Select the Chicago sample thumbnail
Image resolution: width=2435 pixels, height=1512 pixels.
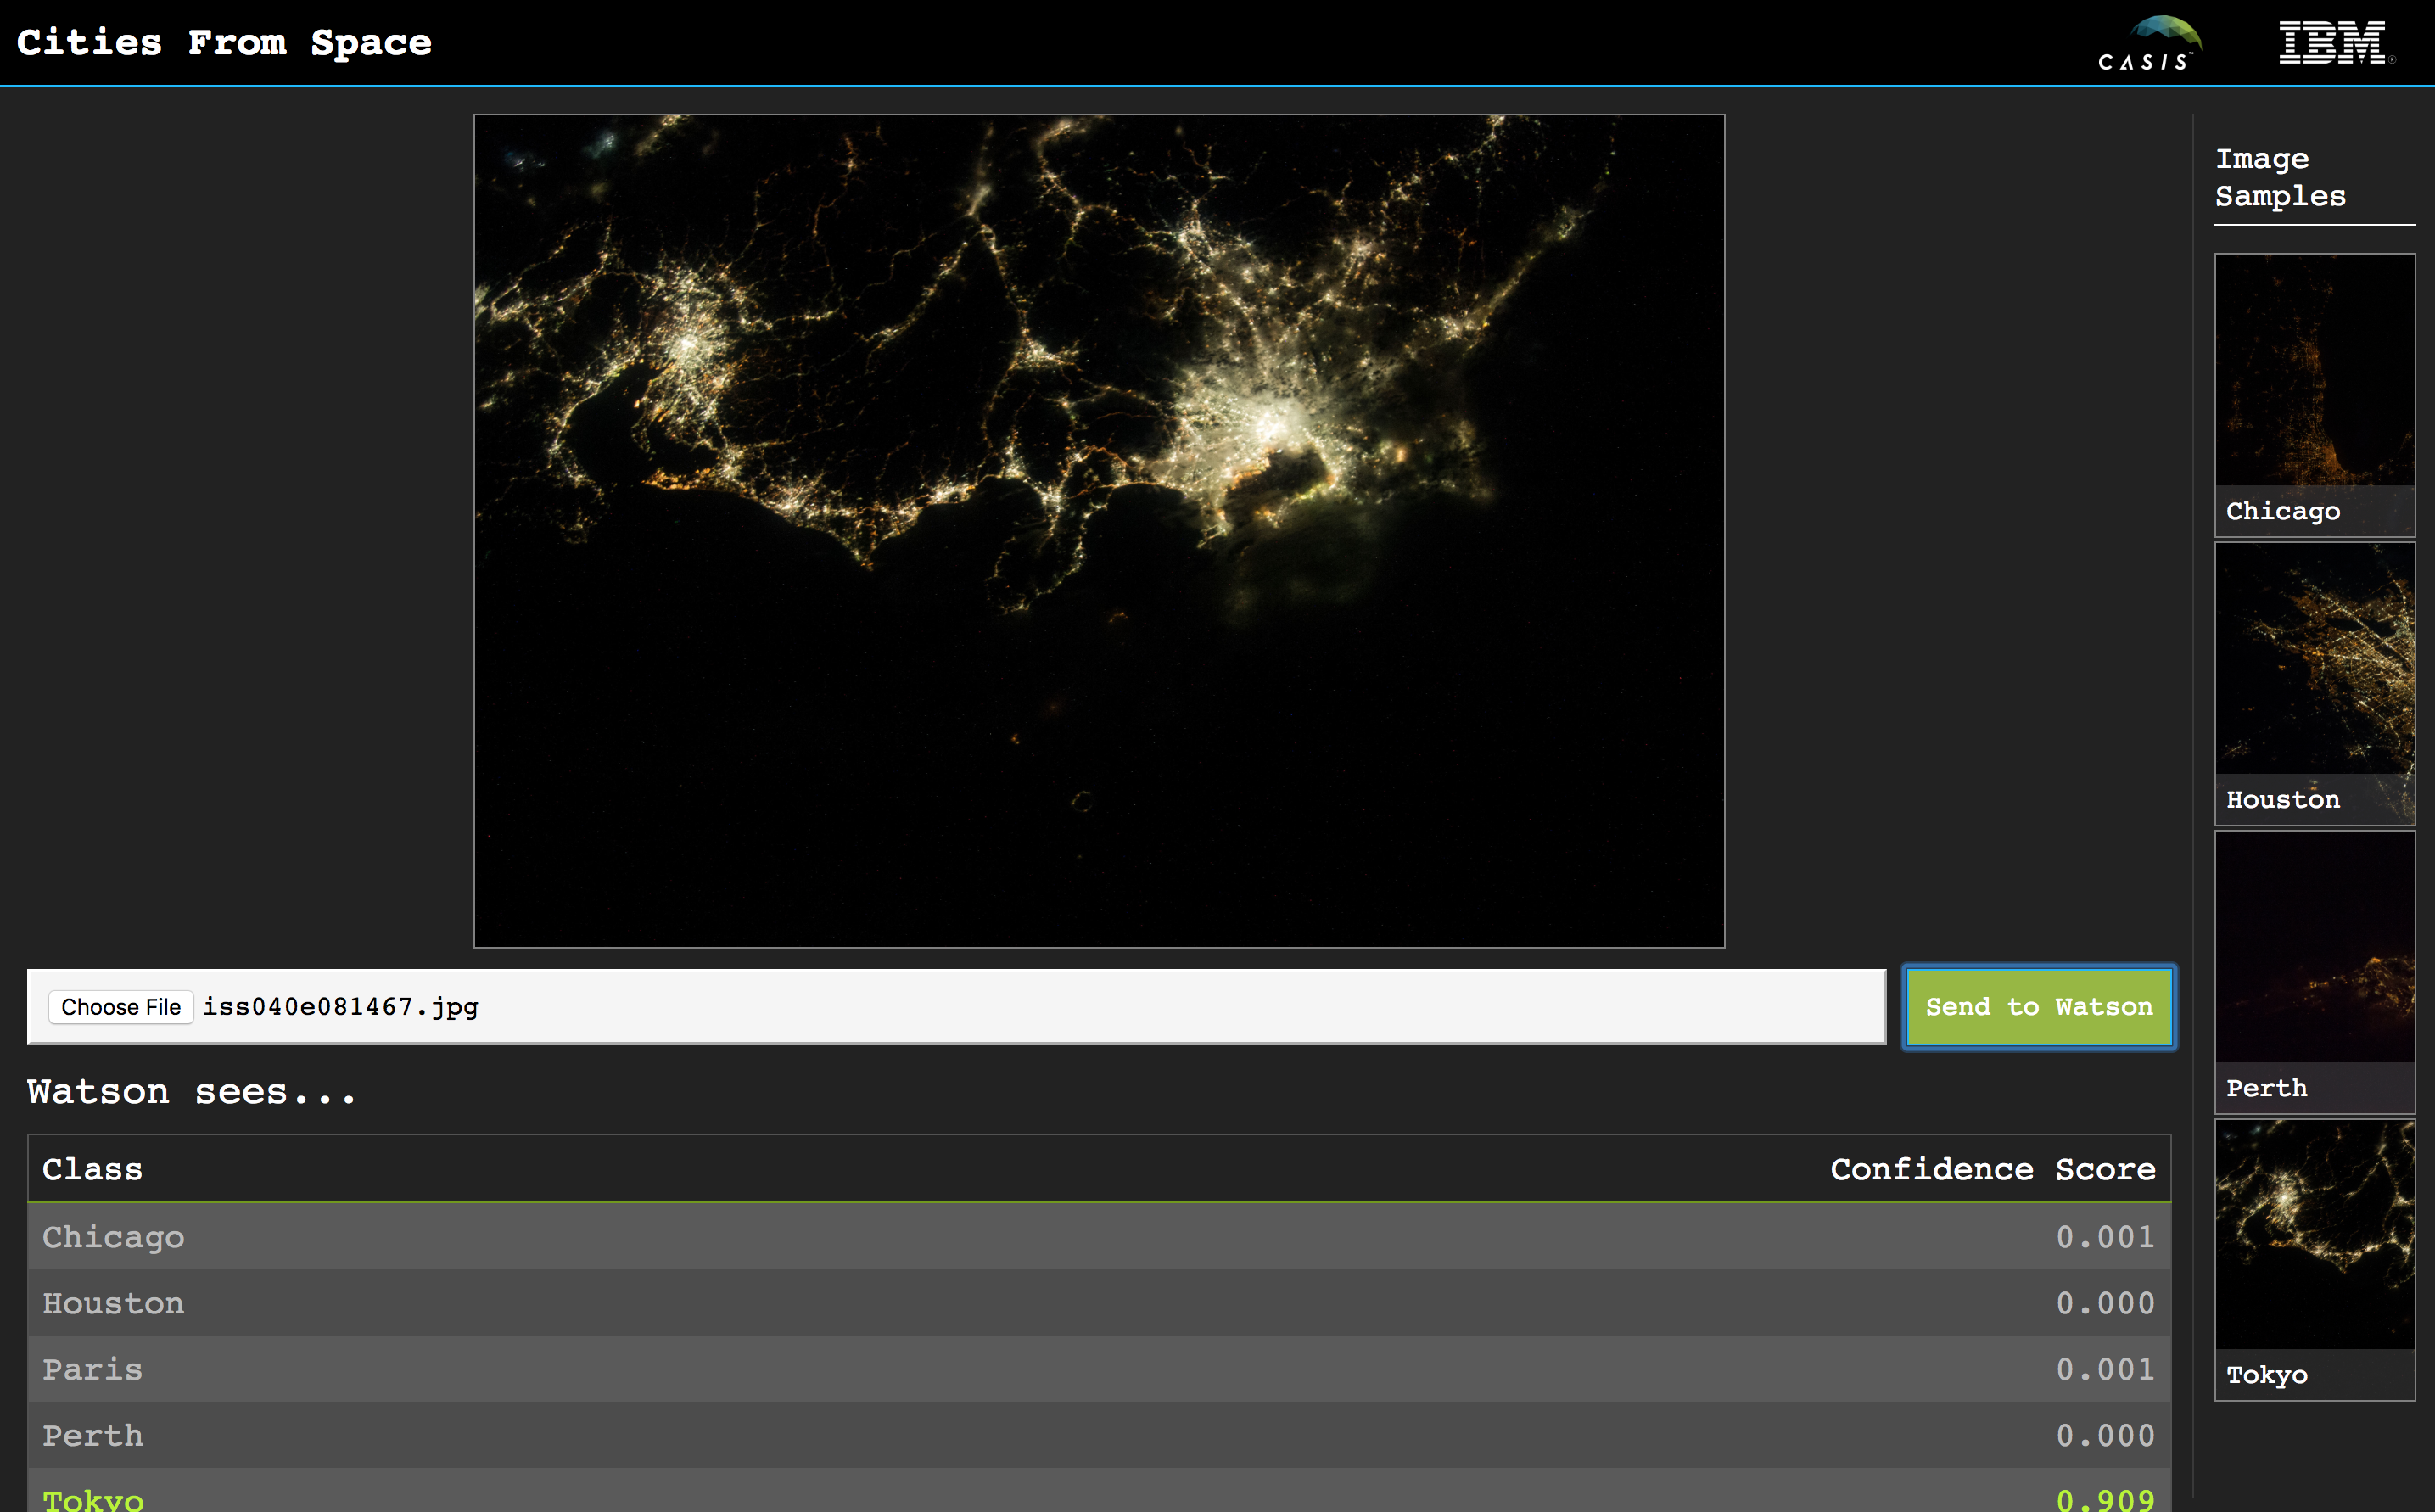(2314, 394)
